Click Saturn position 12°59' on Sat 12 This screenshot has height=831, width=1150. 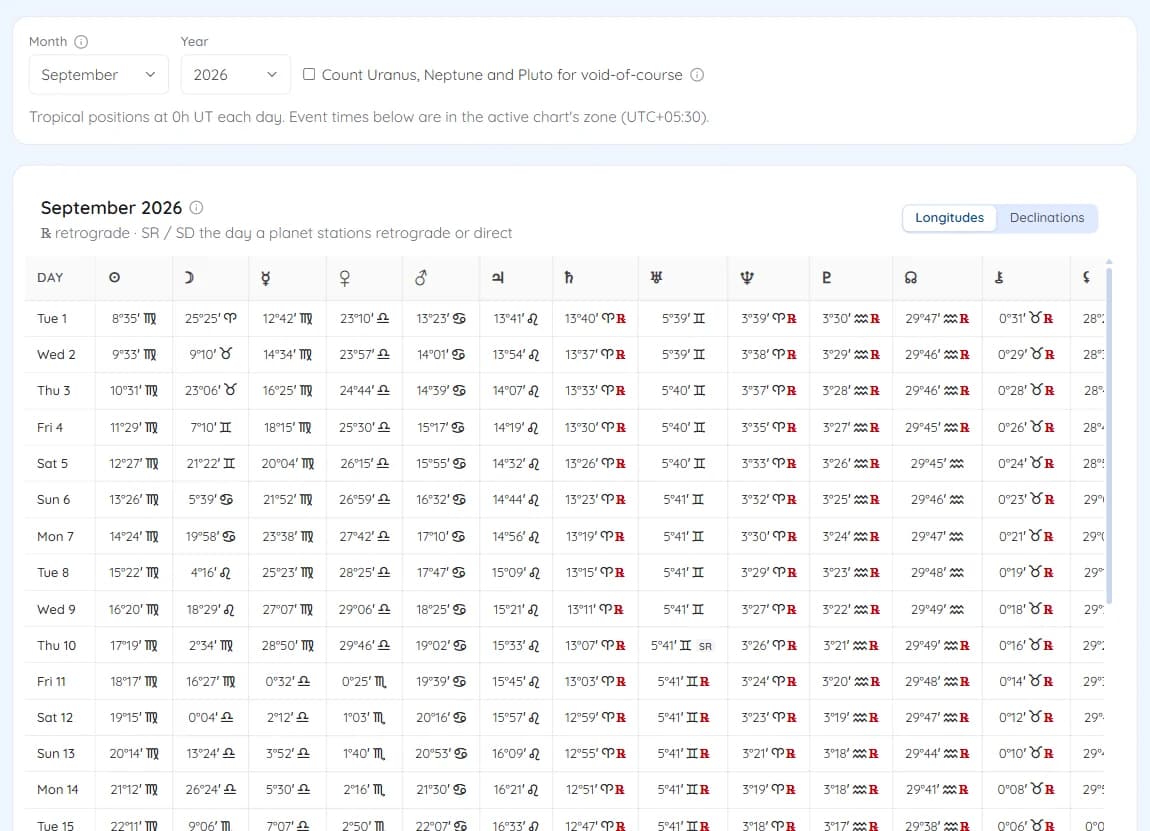click(595, 717)
